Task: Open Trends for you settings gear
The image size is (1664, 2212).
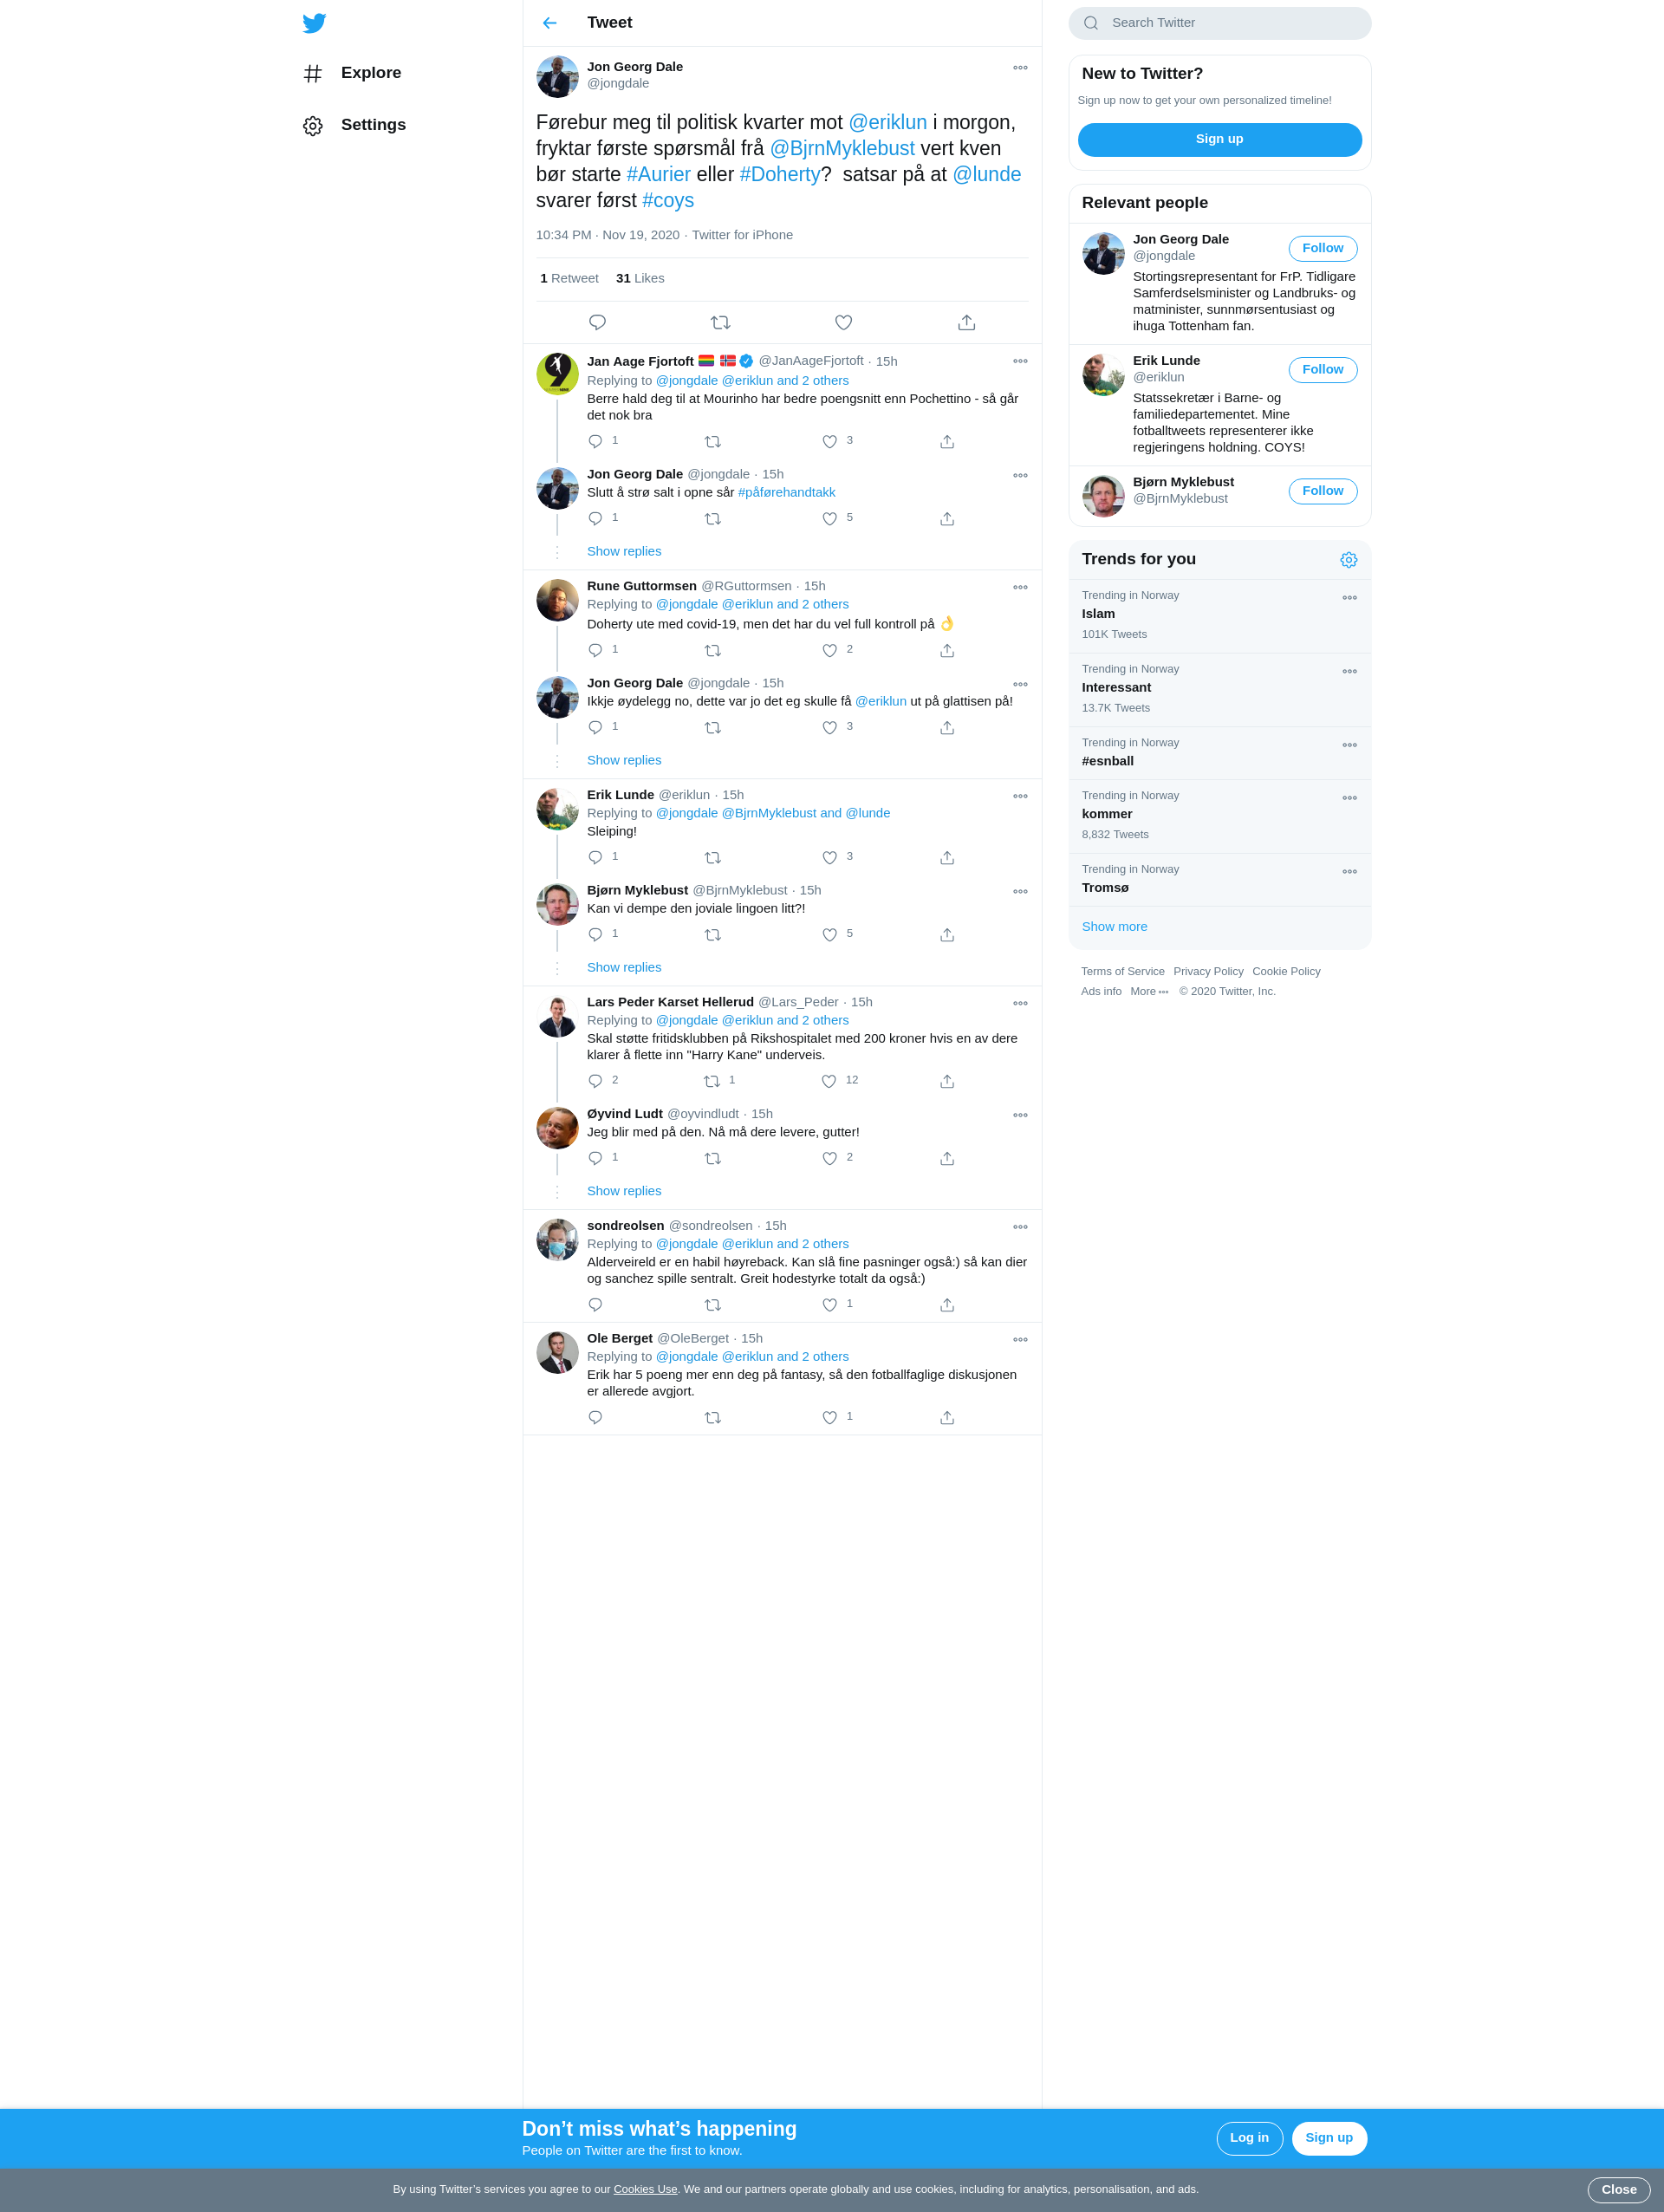Action: pos(1348,560)
